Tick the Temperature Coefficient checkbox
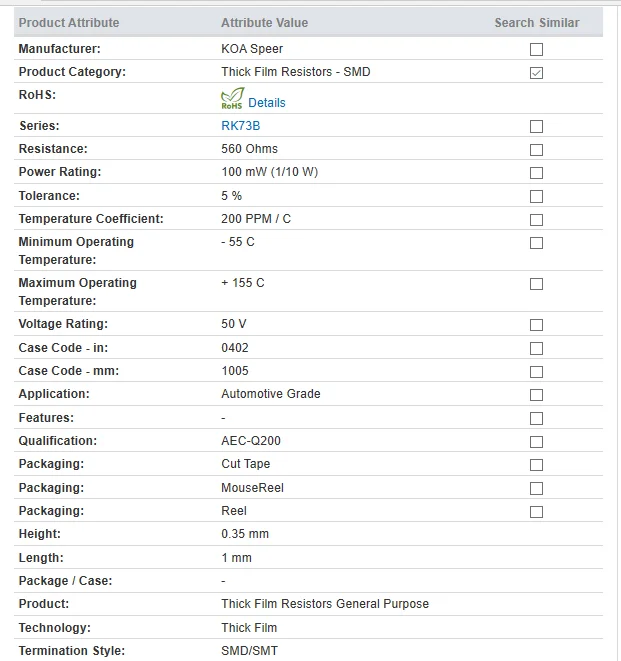Screen dimensions: 621x661 [x=536, y=220]
